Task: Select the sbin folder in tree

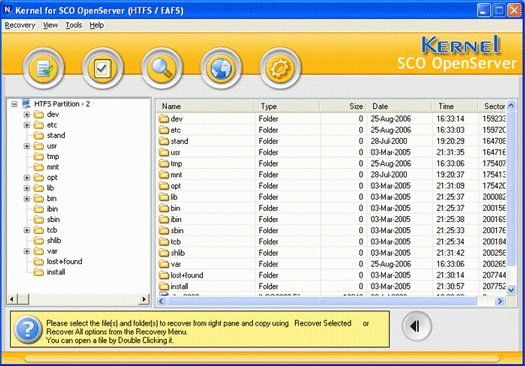Action: point(53,219)
